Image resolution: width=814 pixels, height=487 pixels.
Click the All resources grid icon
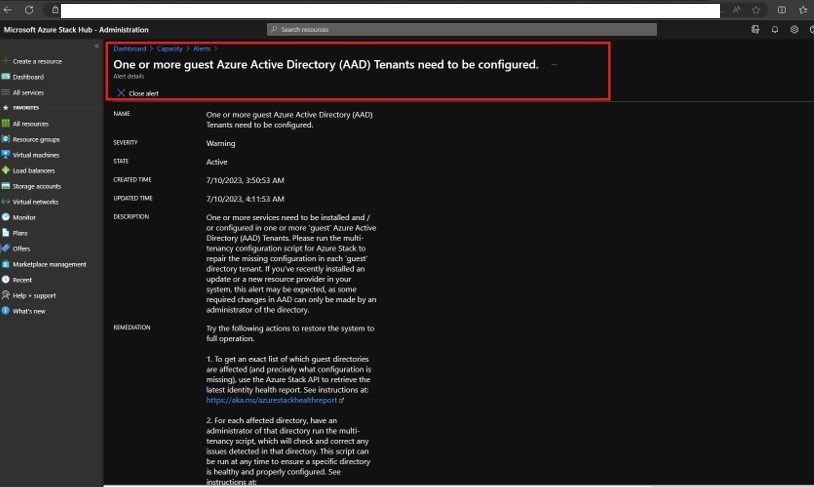(x=6, y=124)
